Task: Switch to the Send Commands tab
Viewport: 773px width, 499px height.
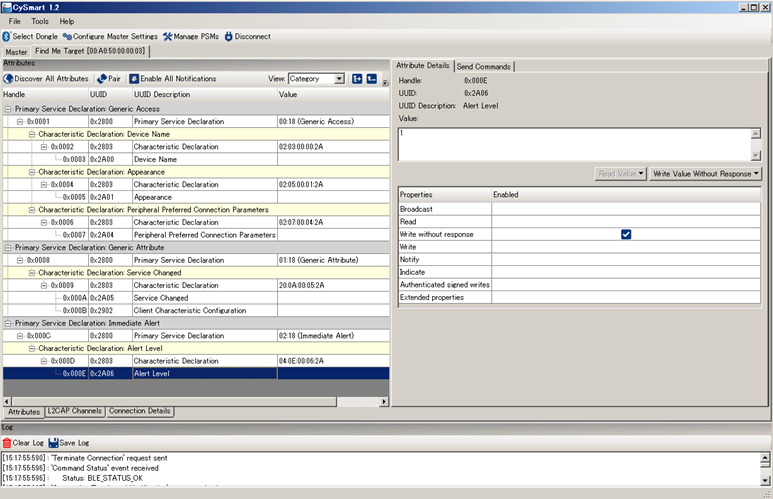Action: (484, 66)
